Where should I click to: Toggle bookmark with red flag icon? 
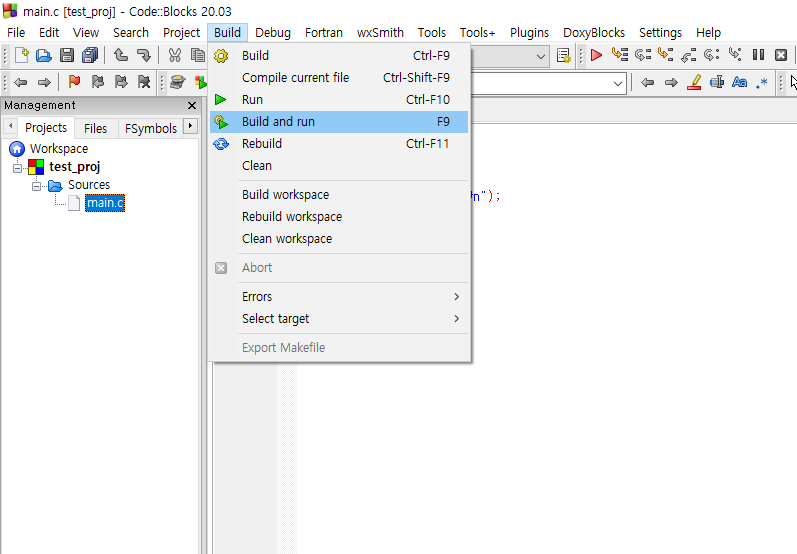coord(74,81)
